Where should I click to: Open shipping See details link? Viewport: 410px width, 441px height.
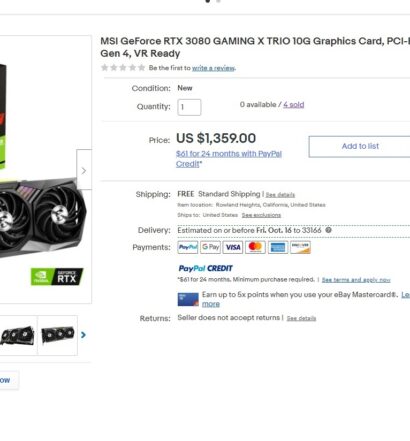pyautogui.click(x=280, y=195)
